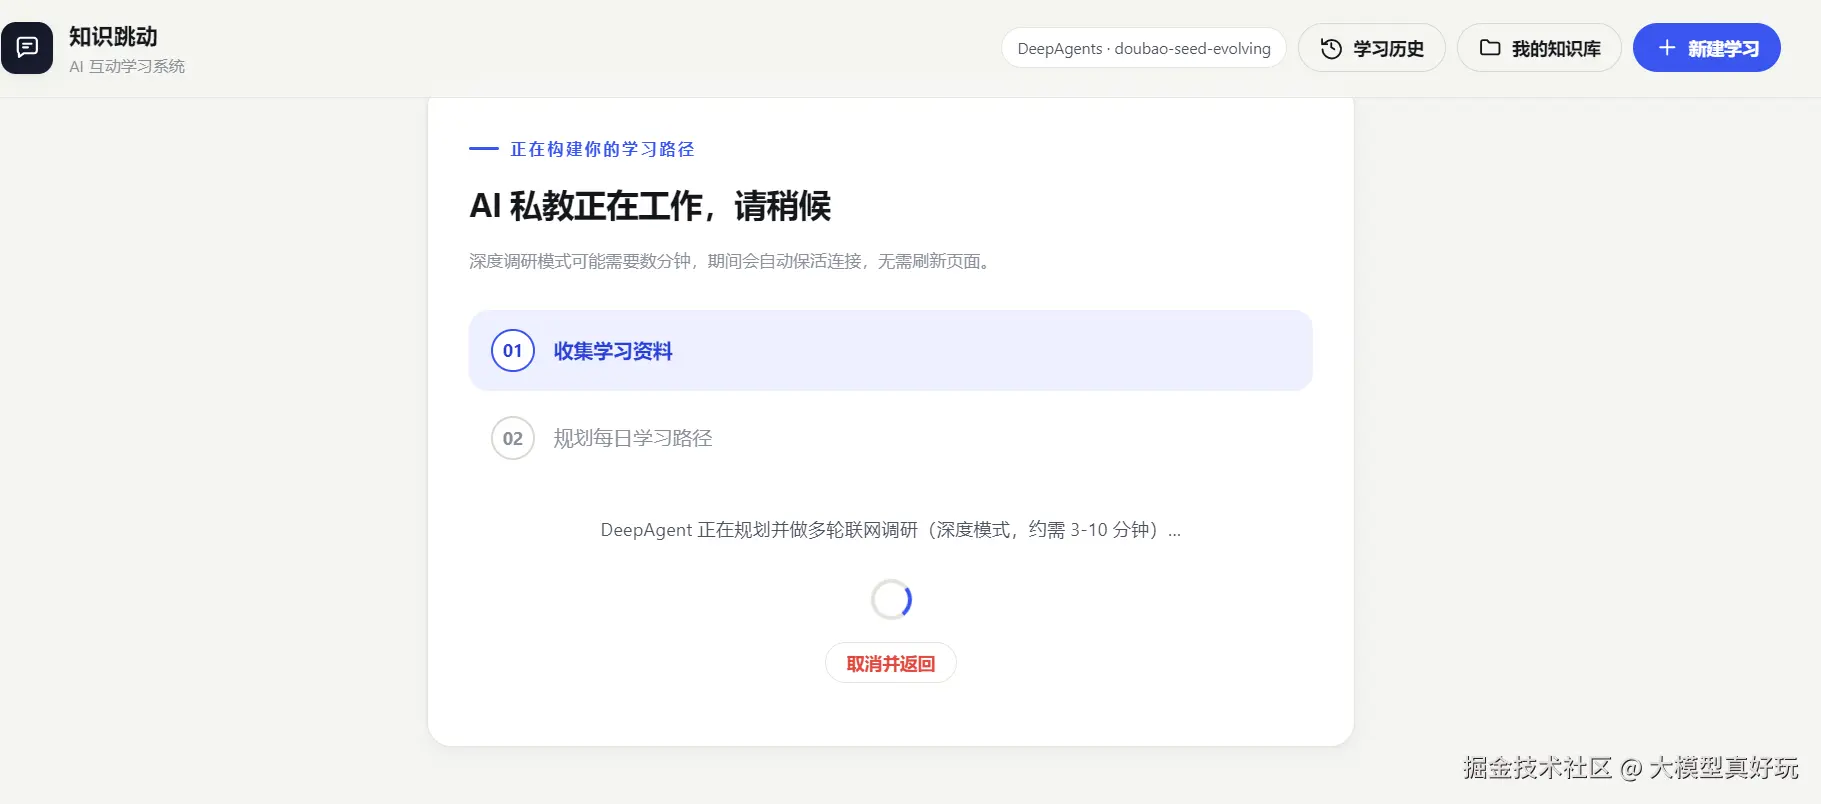The height and width of the screenshot is (804, 1821).
Task: Click the DeepAgents doubao-seed-evolving model badge
Action: (1144, 48)
